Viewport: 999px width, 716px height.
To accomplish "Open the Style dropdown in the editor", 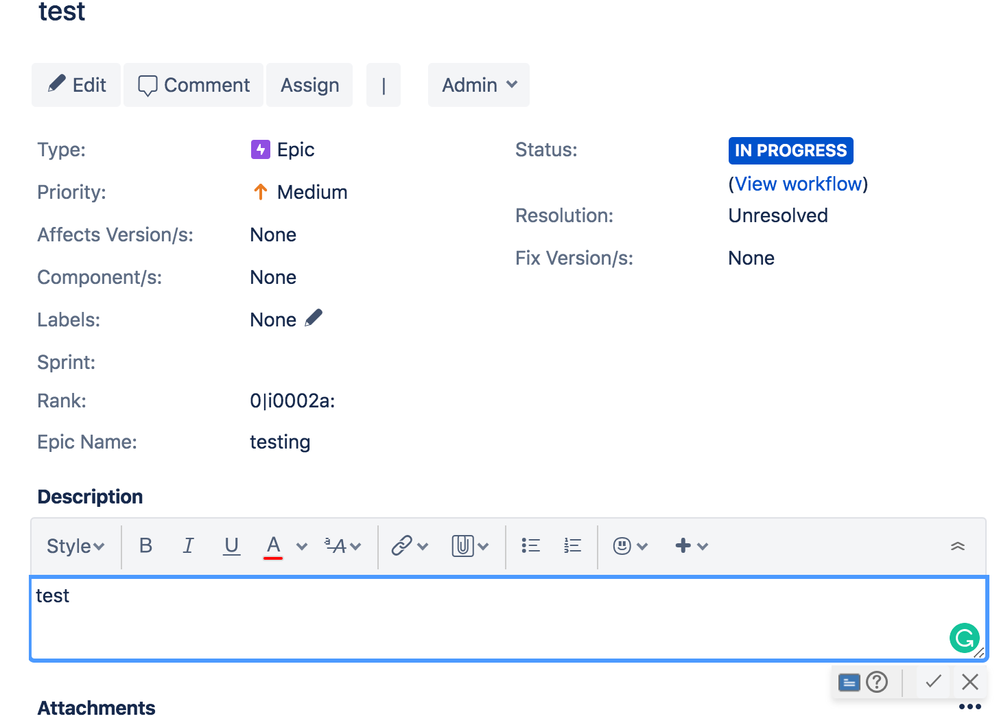I will (x=74, y=546).
